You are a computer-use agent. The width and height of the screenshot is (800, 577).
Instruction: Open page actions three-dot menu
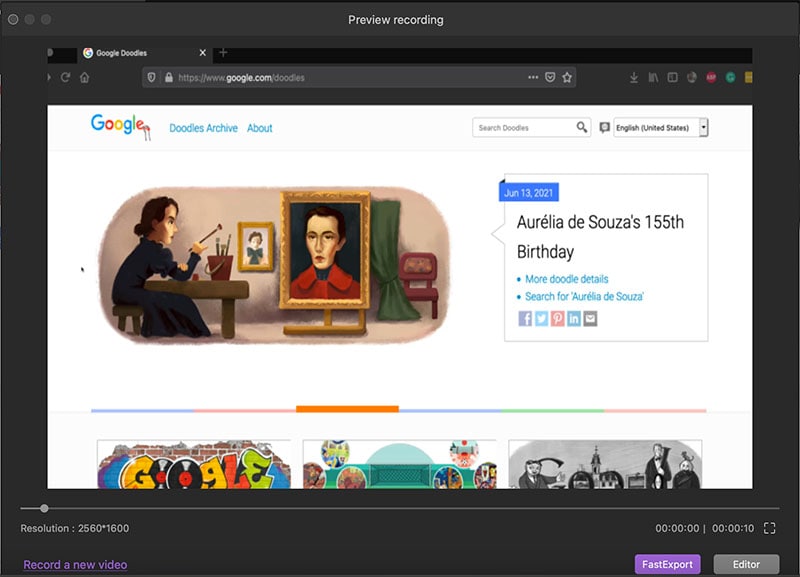(533, 77)
